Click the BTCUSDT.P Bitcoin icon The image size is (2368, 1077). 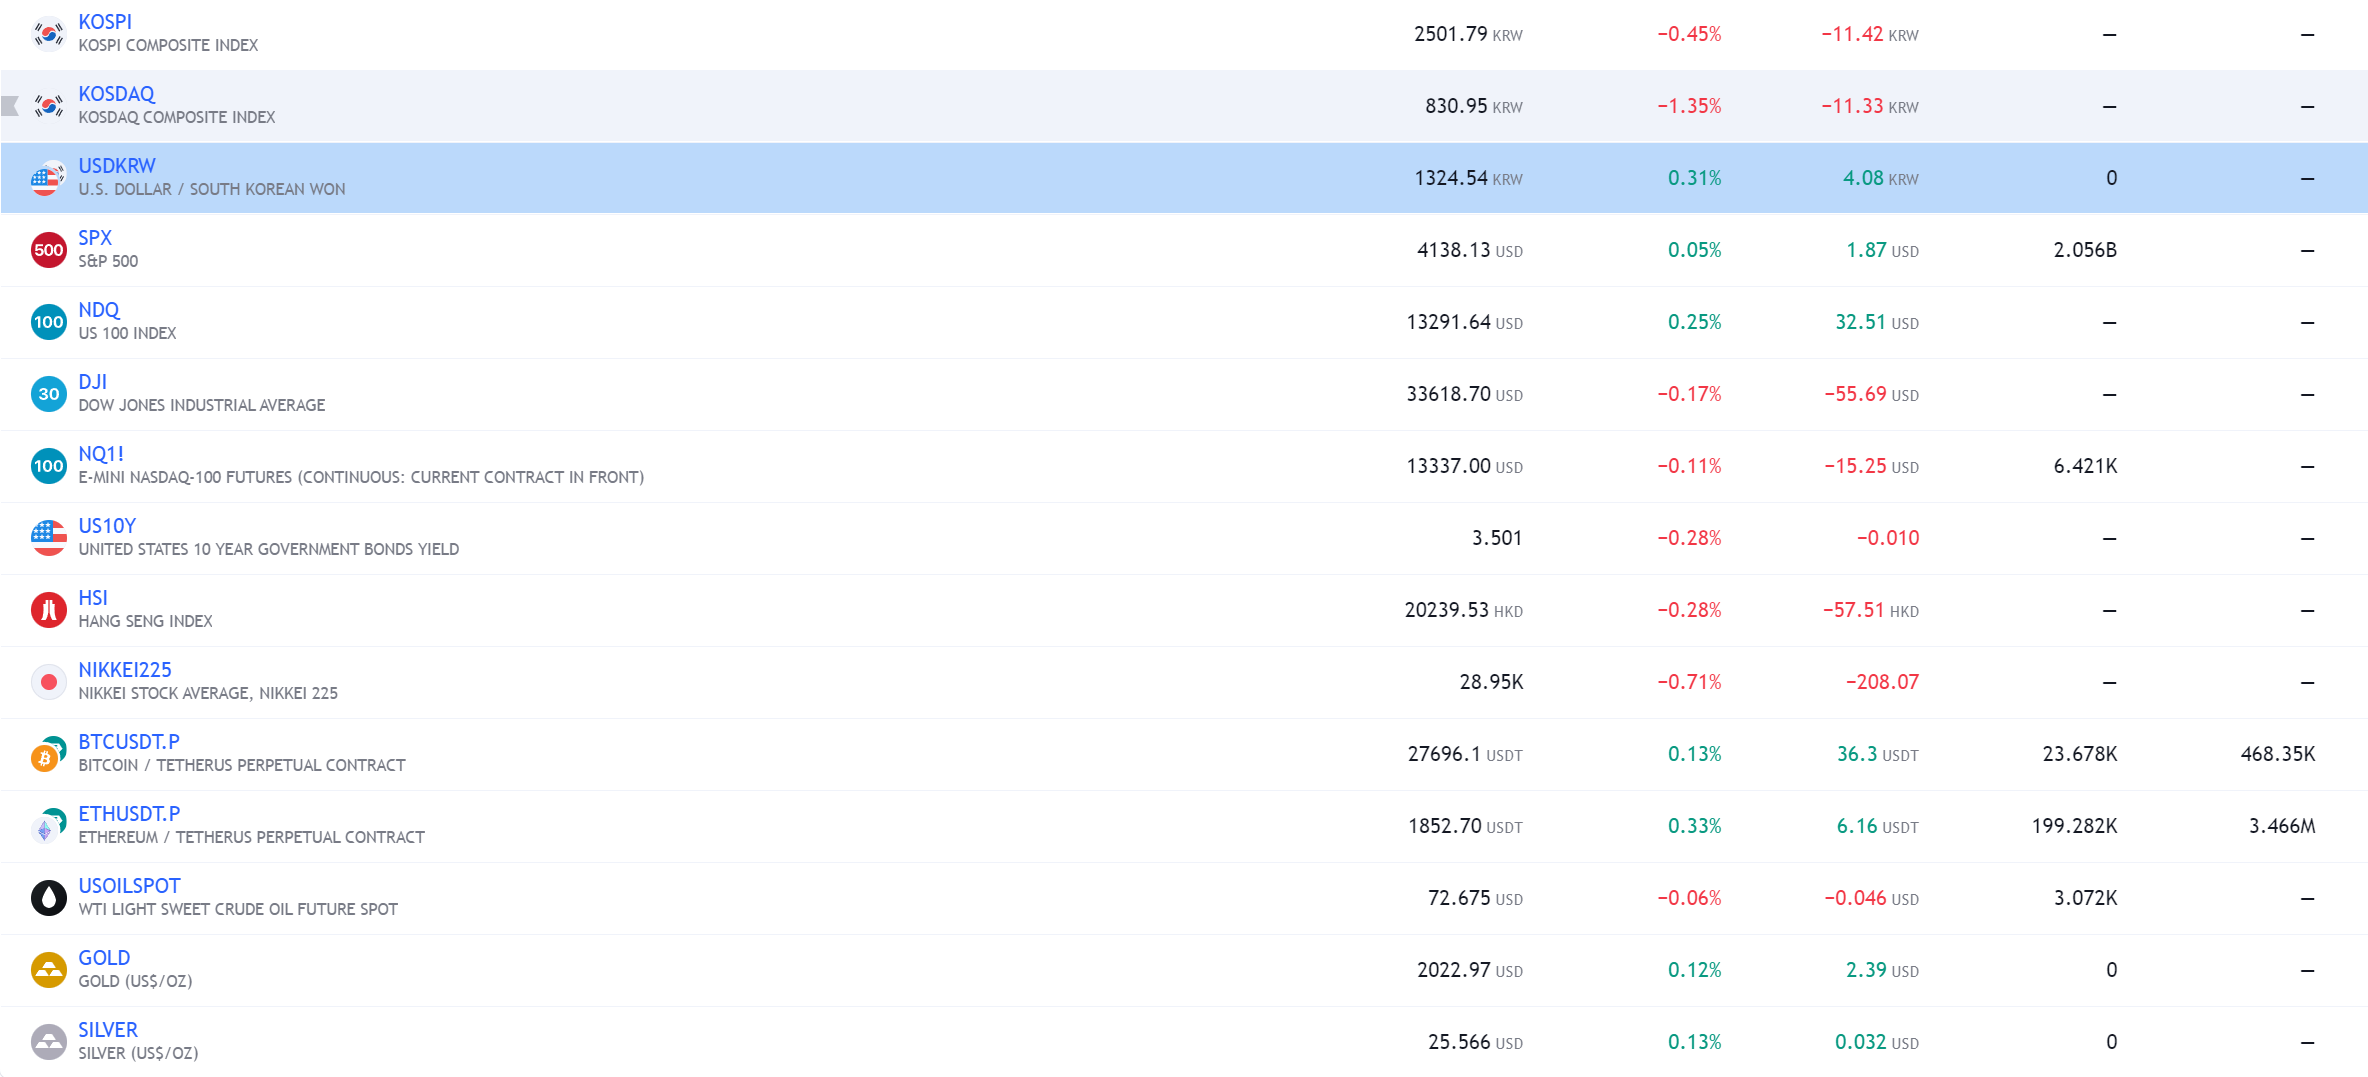48,754
